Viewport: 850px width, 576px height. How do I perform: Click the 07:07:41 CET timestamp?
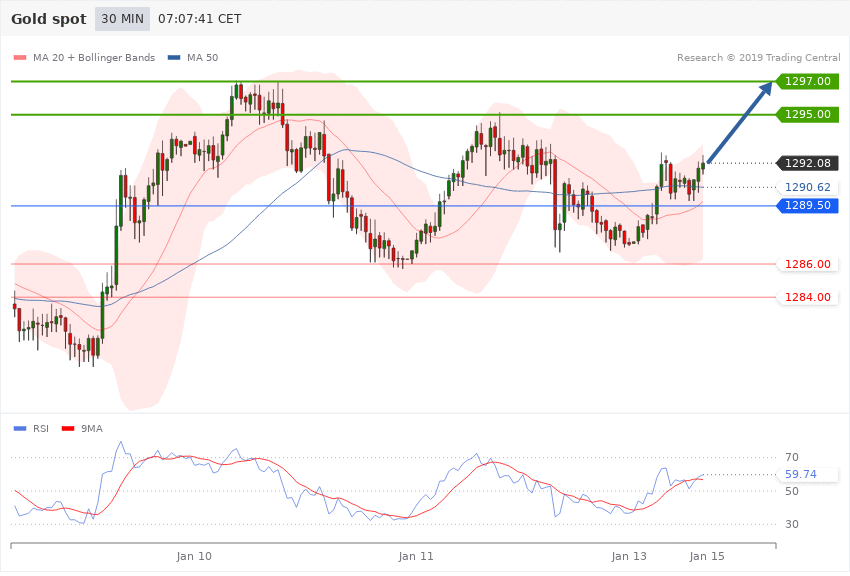[199, 19]
